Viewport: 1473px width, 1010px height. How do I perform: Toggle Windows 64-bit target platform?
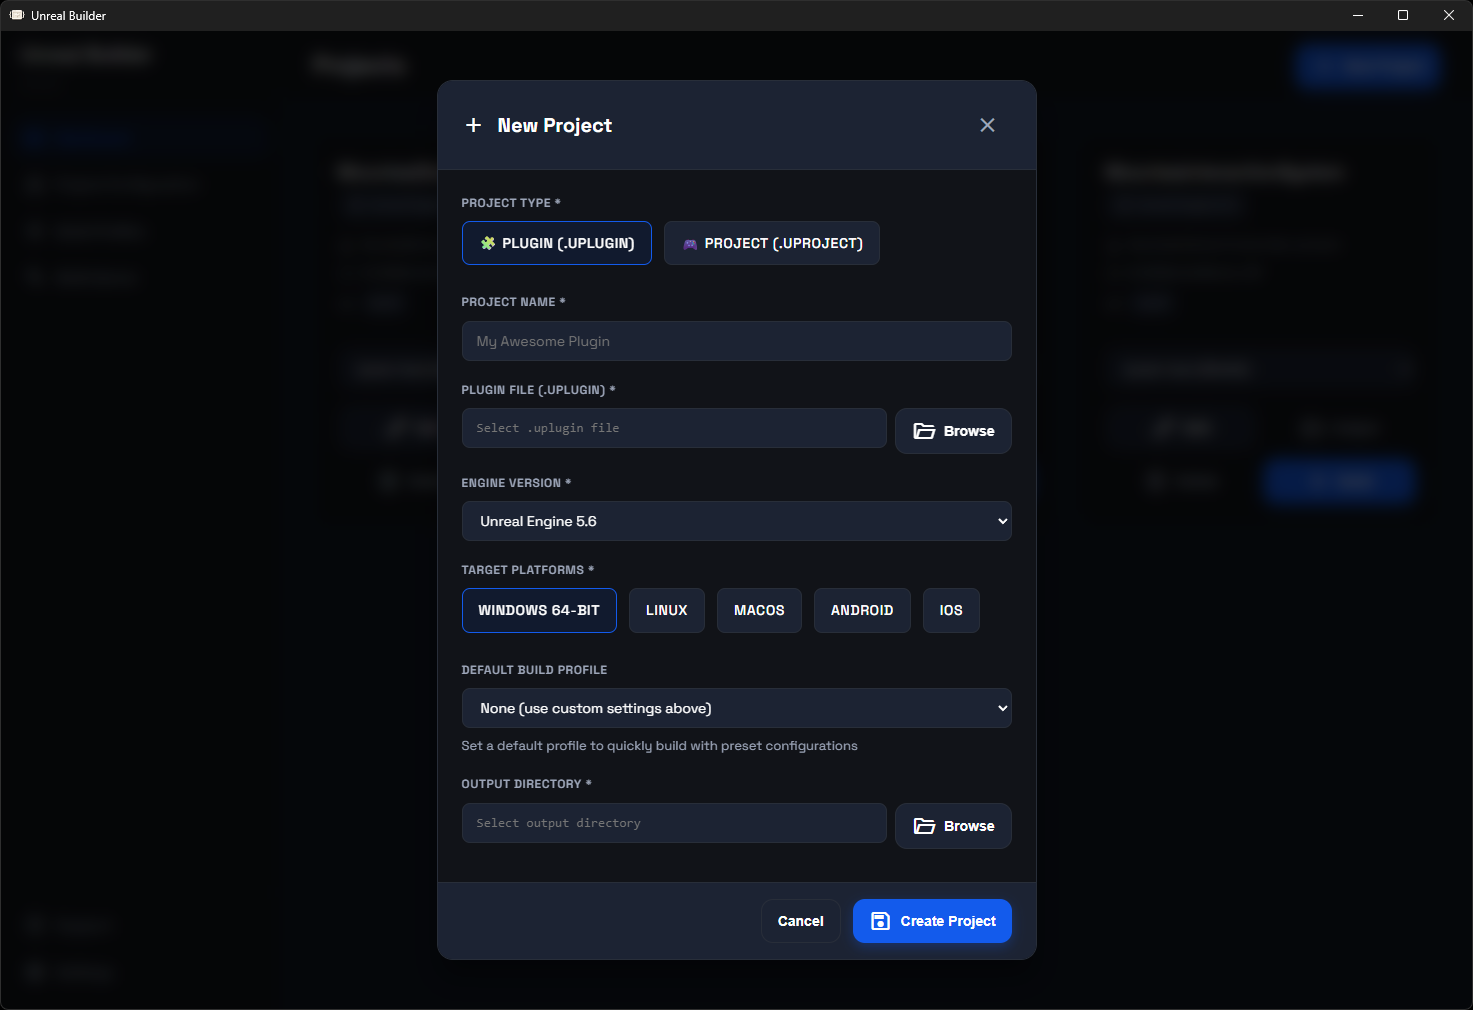[x=539, y=610]
